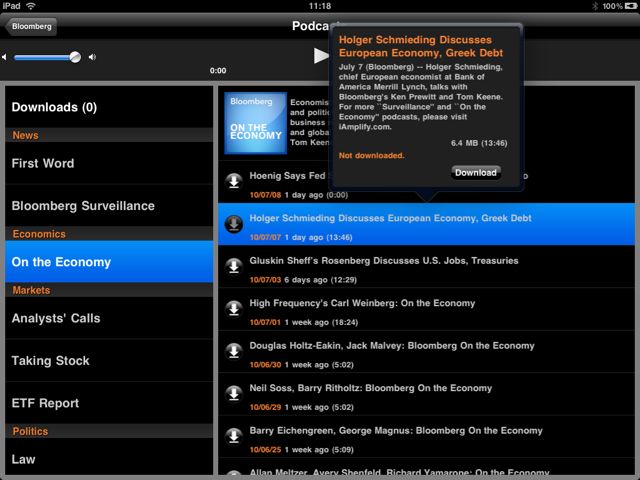Tap the Bluetooth status icon
This screenshot has height=480, width=640.
595,6
